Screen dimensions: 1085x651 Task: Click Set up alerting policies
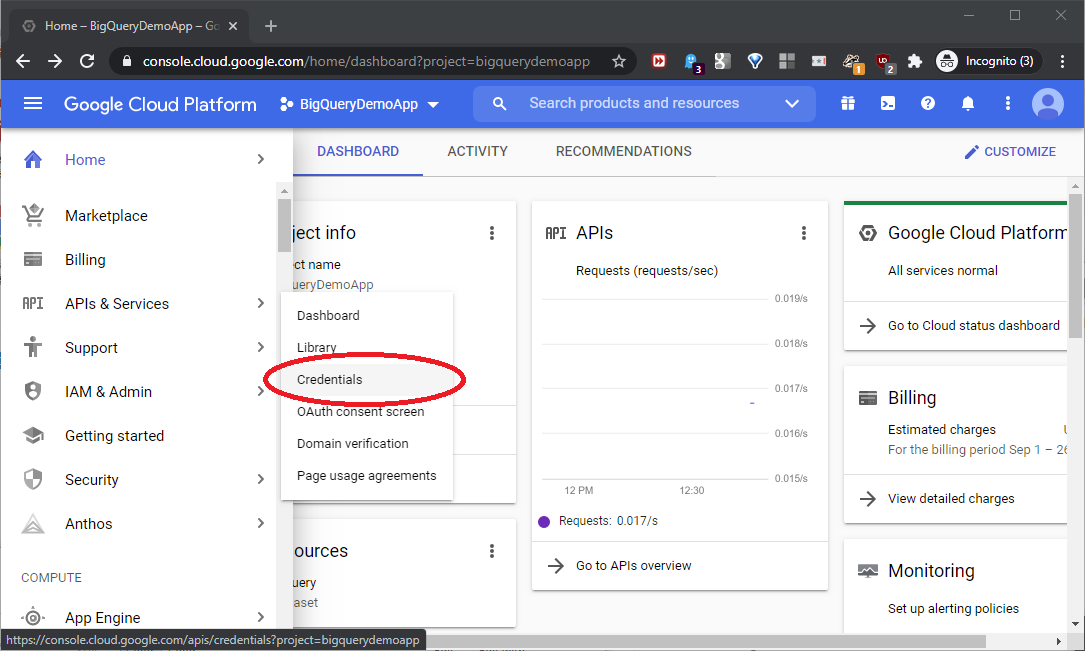coord(953,609)
